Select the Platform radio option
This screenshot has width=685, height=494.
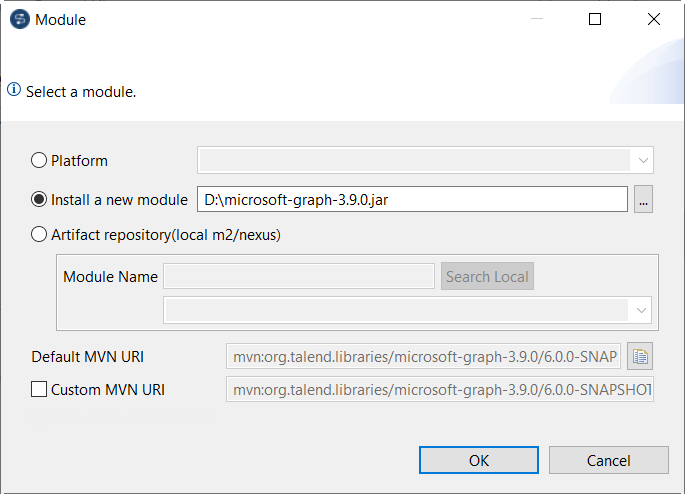[x=39, y=160]
